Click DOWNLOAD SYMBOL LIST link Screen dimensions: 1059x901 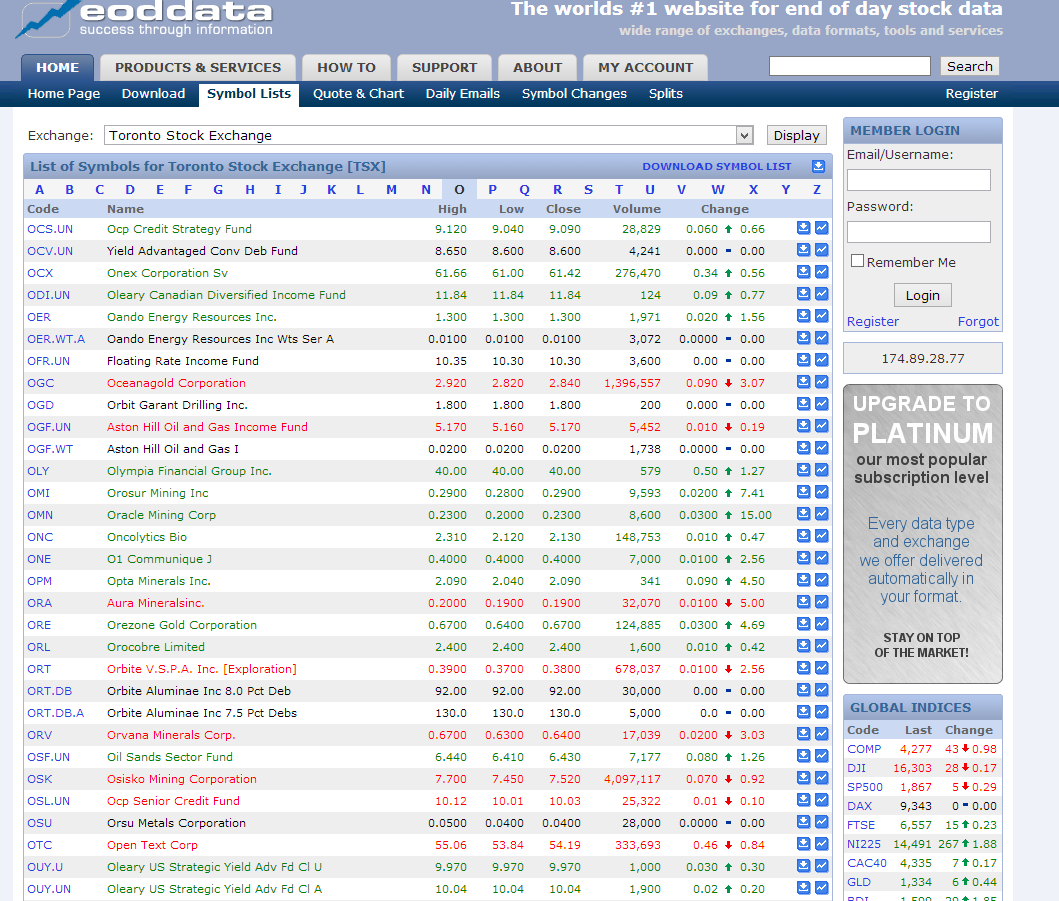click(x=717, y=166)
